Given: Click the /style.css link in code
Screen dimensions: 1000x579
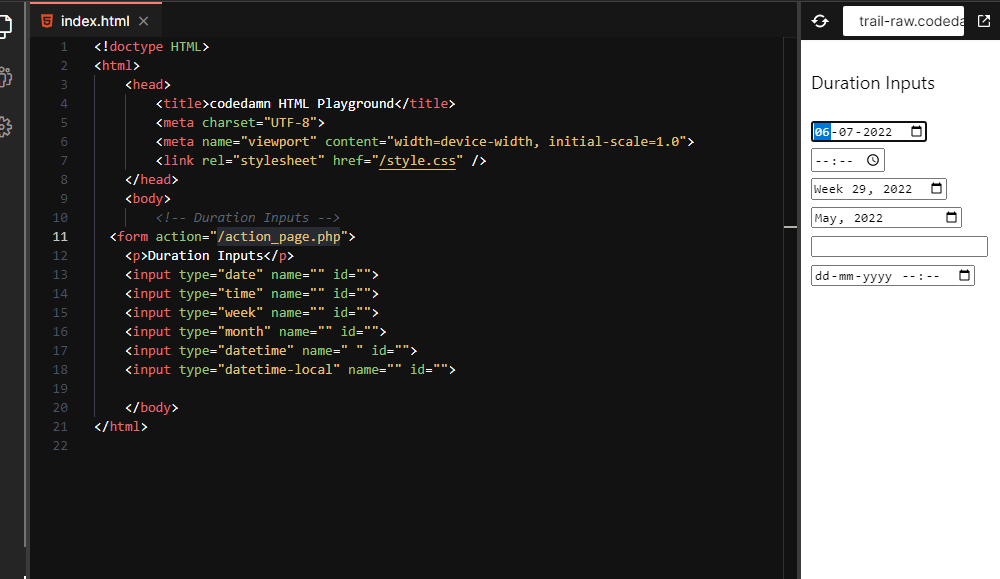Looking at the screenshot, I should pos(417,160).
